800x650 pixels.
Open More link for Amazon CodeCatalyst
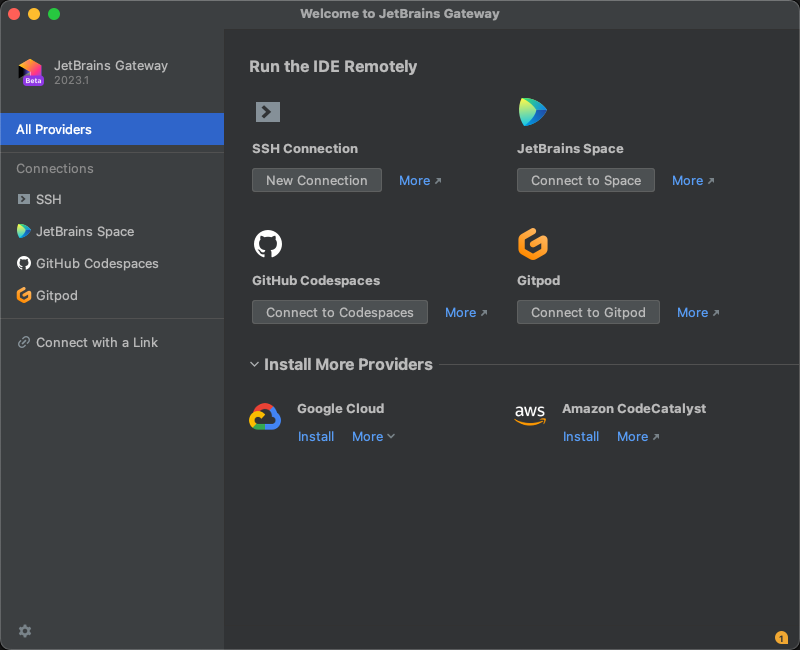pyautogui.click(x=638, y=437)
